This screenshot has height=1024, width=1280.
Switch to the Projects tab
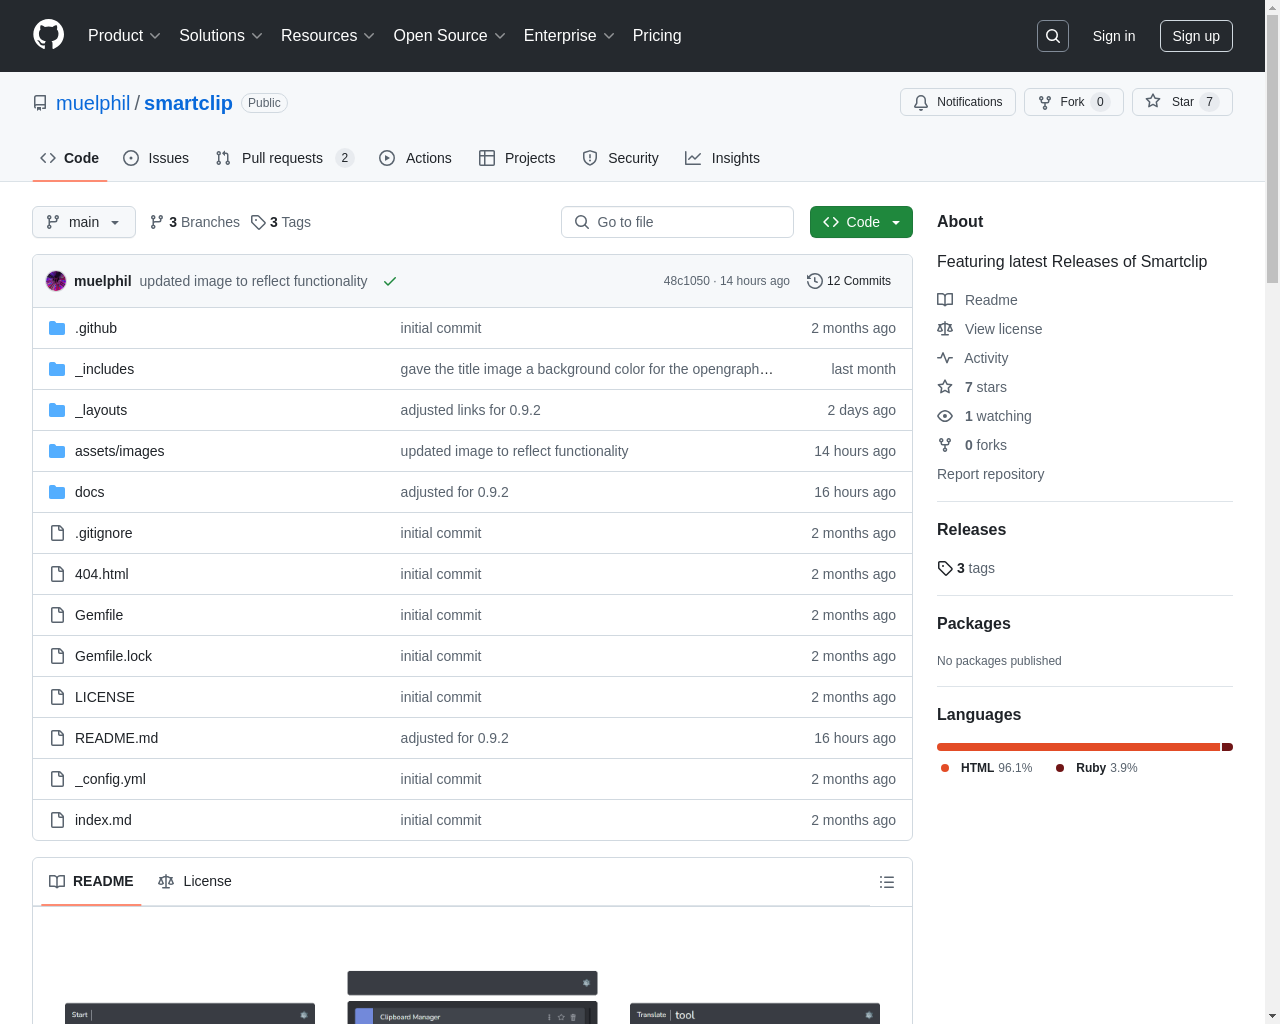coord(517,158)
